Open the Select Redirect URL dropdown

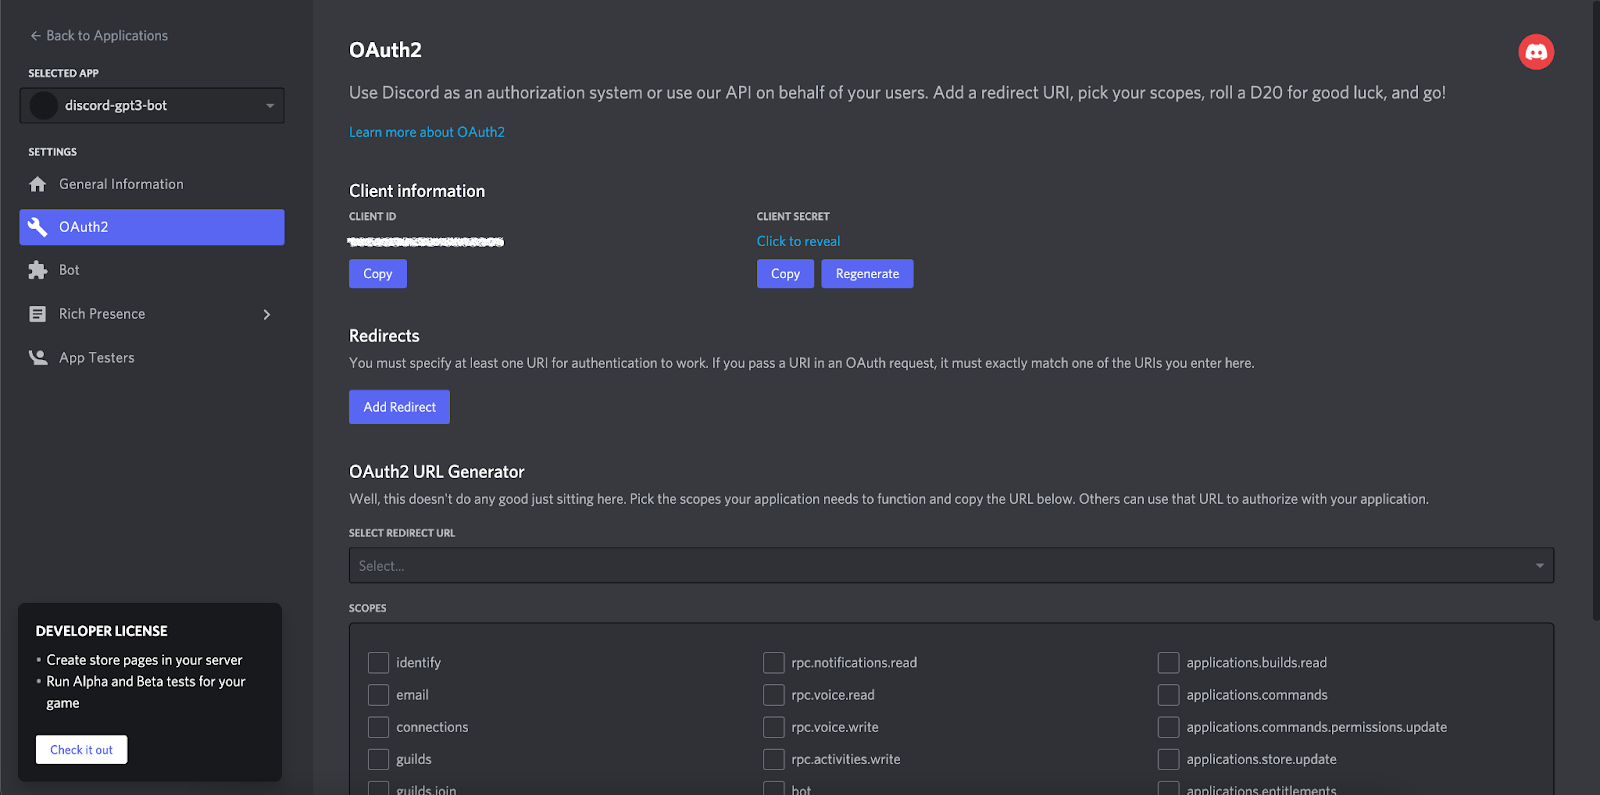(x=951, y=565)
